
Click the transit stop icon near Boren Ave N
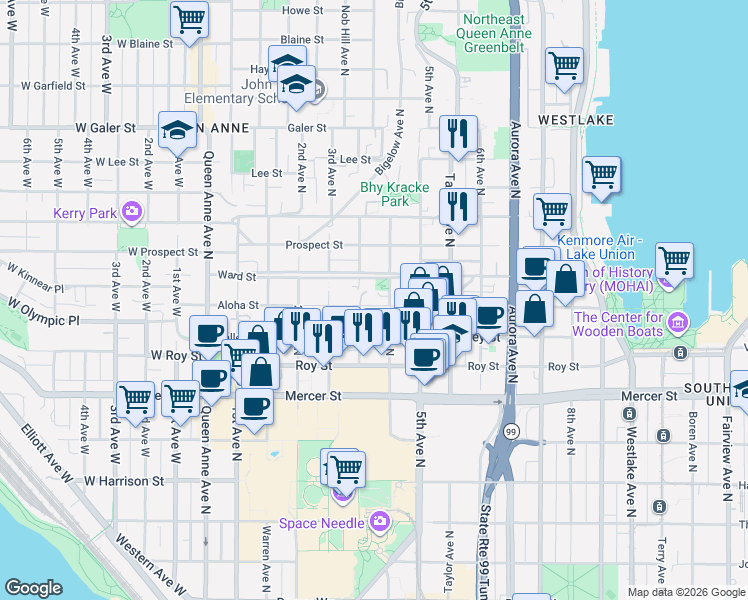[663, 435]
